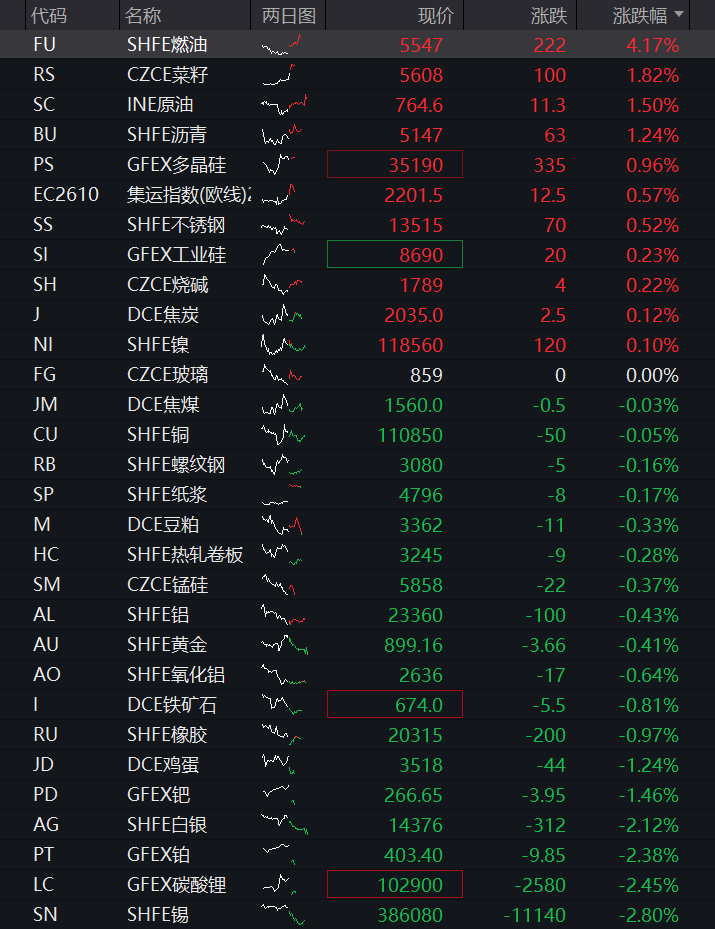Click the 两日图 column header

[x=288, y=15]
